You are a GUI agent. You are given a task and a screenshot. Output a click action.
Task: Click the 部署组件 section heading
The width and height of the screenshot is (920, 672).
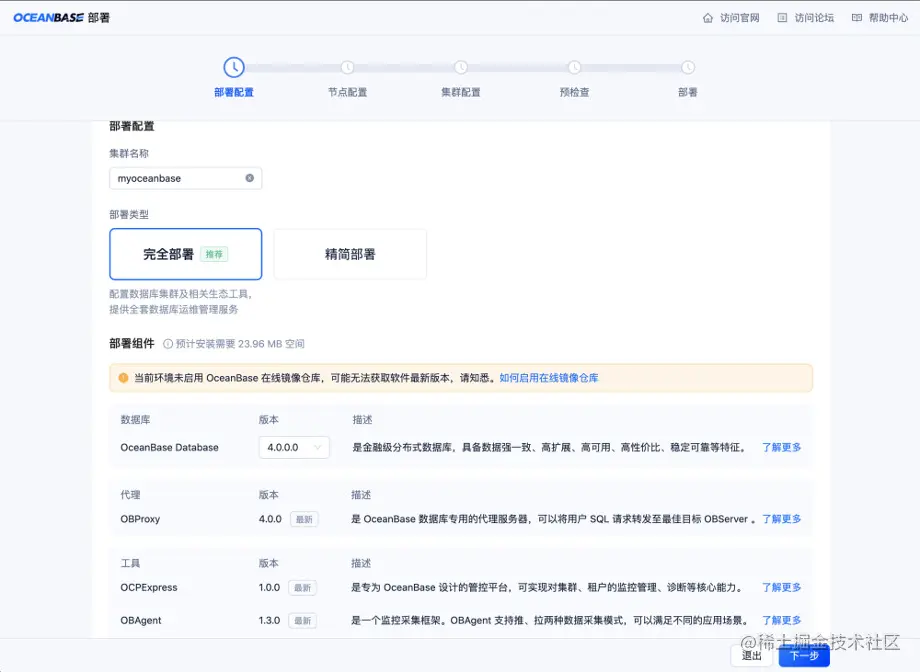pyautogui.click(x=132, y=343)
